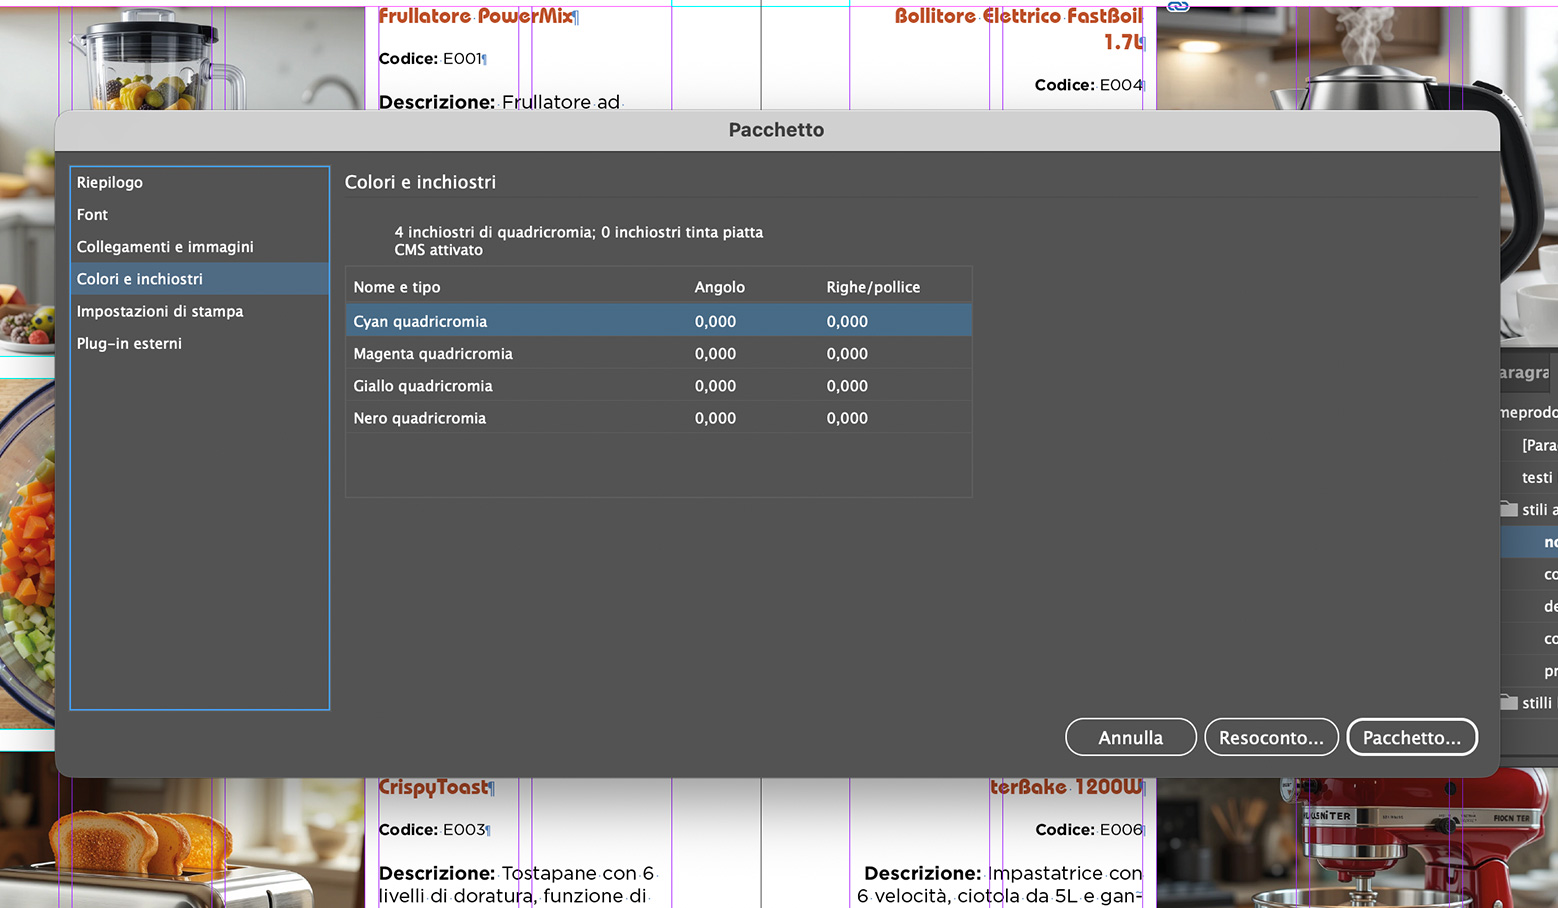Click the text thread link icon at top

pos(1178,6)
